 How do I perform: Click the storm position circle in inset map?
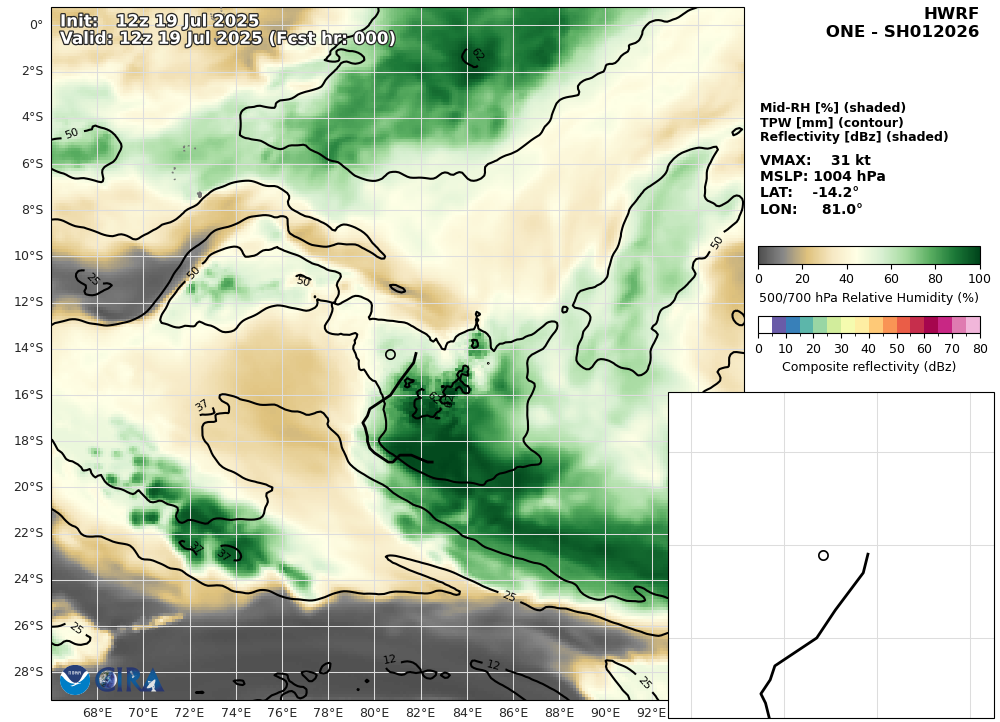(x=823, y=555)
